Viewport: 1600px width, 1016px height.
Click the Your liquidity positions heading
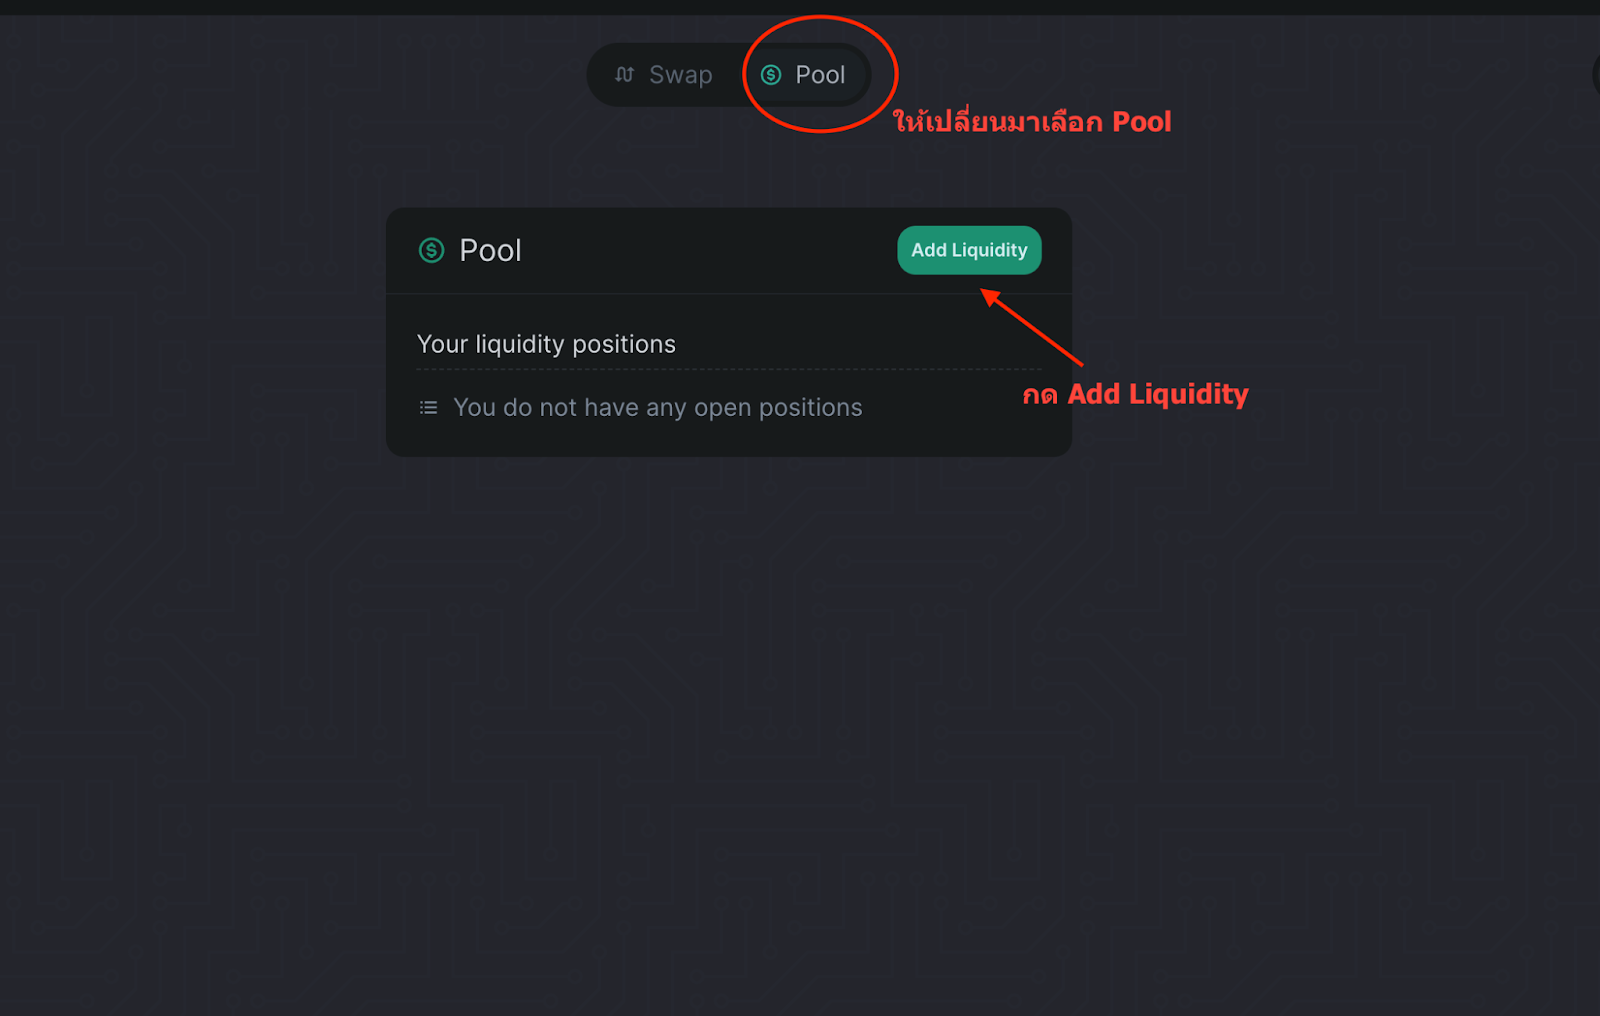546,344
